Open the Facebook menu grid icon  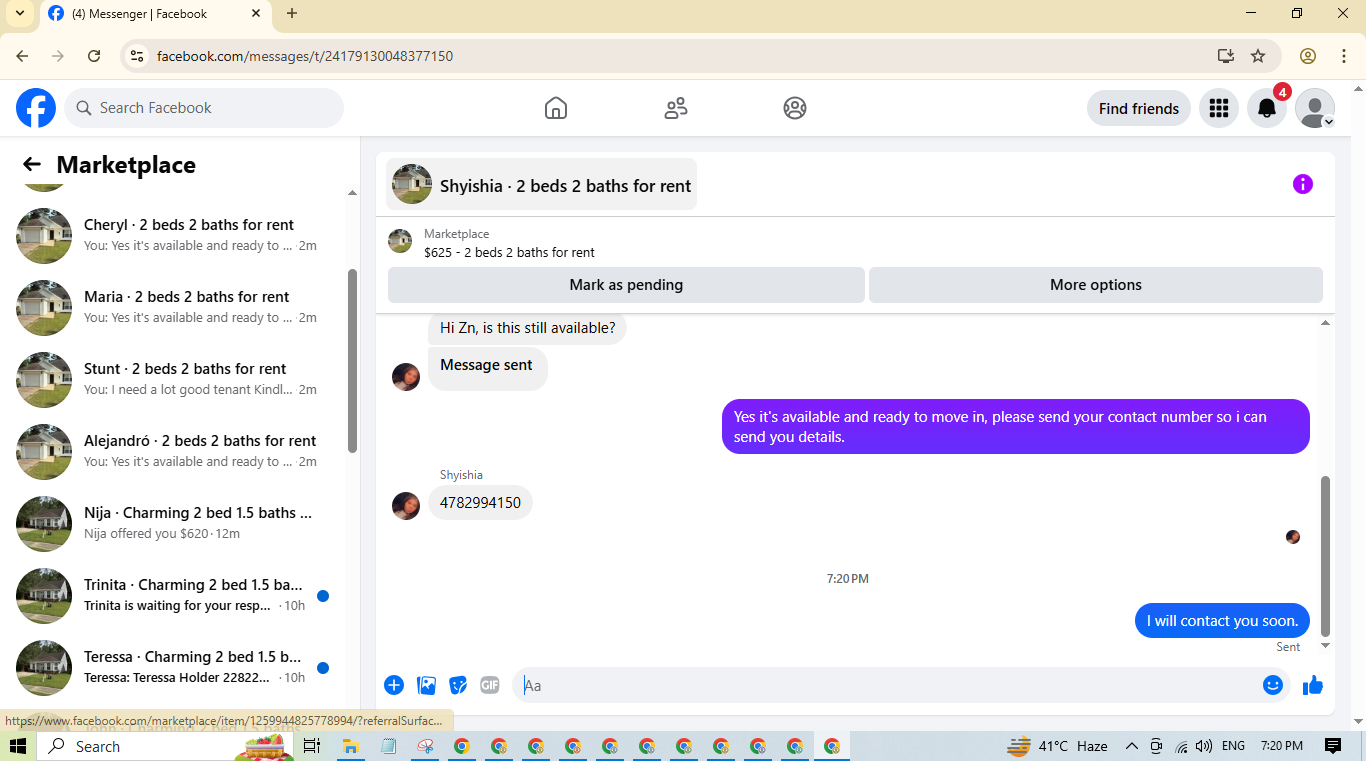1218,108
